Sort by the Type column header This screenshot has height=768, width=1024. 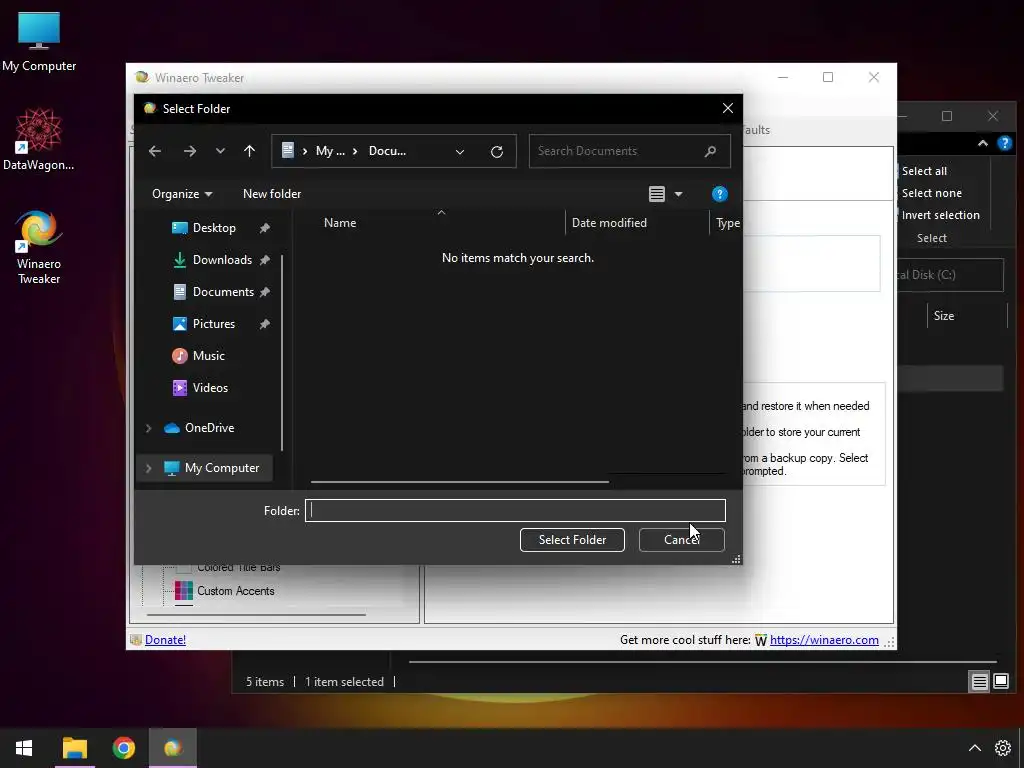(728, 223)
